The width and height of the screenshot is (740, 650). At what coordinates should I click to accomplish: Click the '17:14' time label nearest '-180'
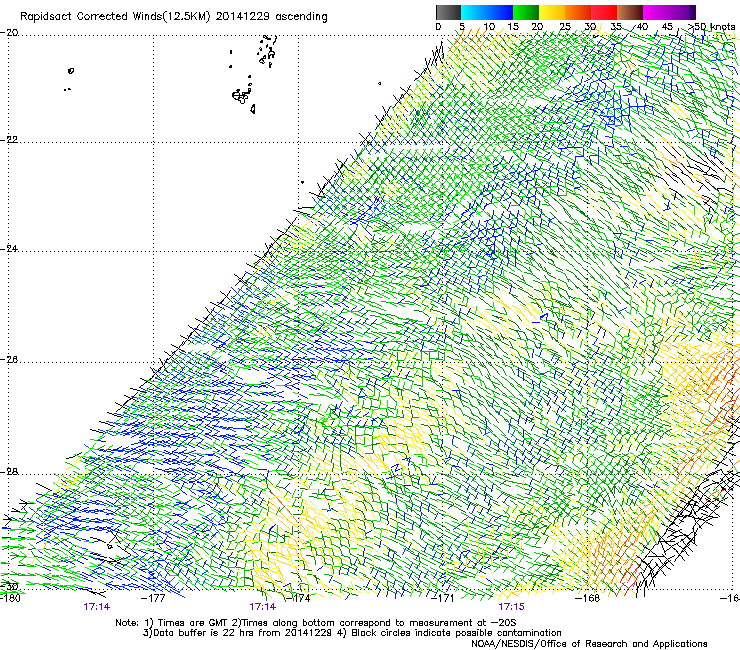(x=96, y=607)
